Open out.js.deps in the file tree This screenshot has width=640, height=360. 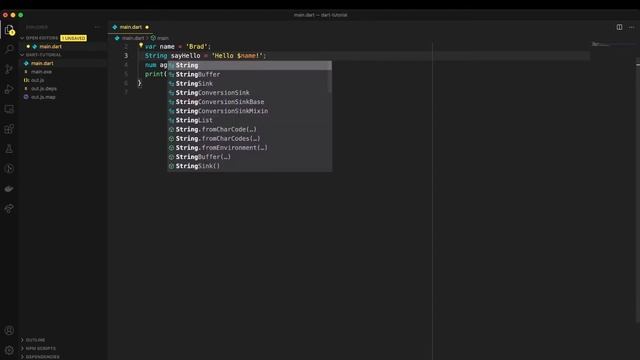tap(44, 89)
